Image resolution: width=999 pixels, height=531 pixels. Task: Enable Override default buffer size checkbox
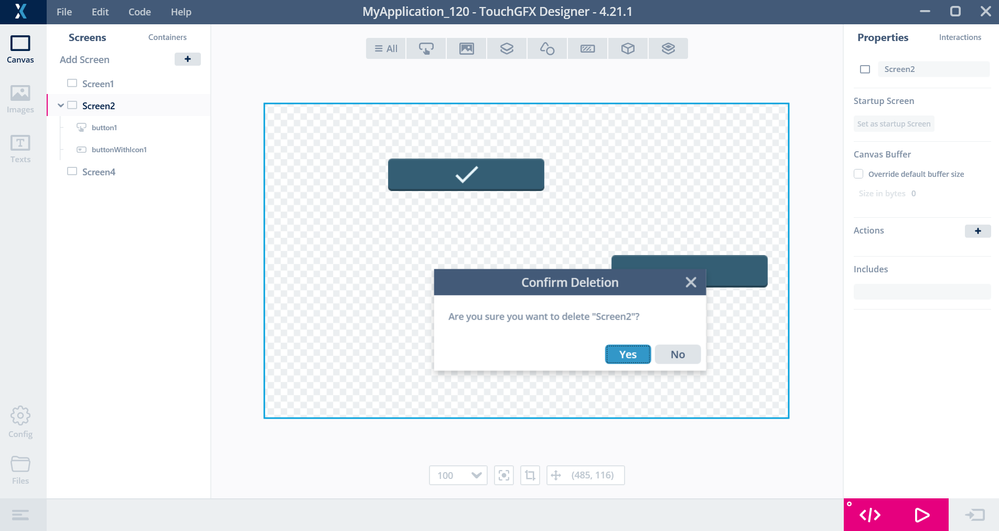[x=858, y=174]
